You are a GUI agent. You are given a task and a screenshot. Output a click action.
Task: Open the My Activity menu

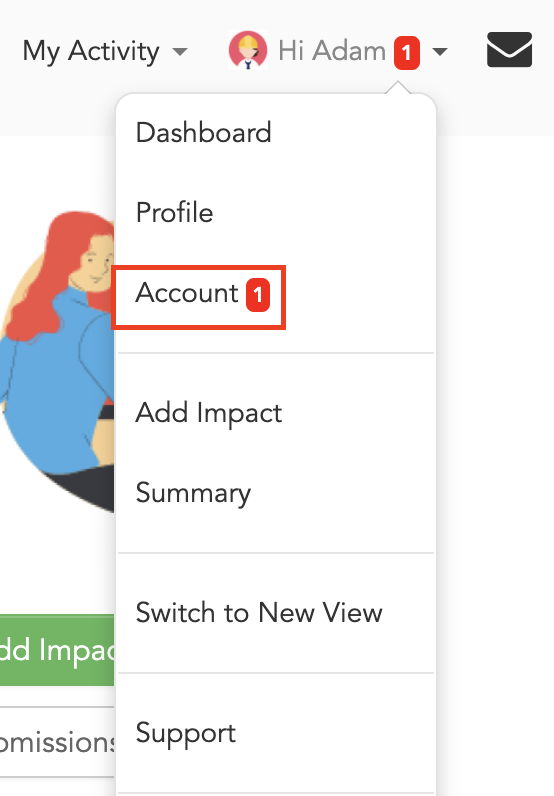coord(105,51)
